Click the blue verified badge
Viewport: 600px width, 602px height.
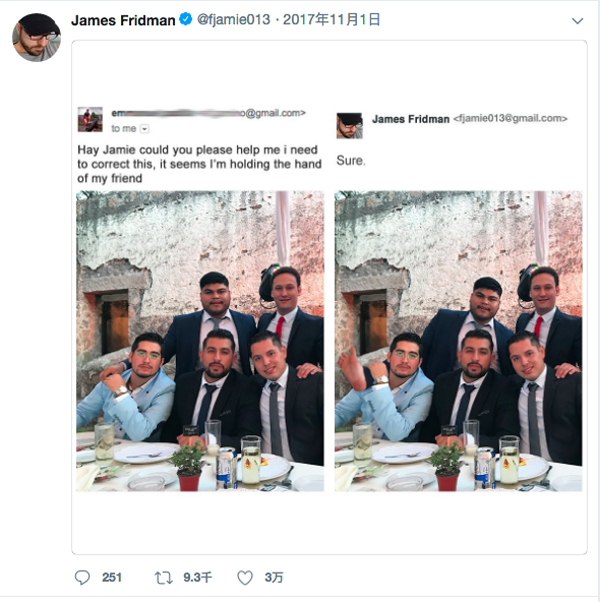185,20
